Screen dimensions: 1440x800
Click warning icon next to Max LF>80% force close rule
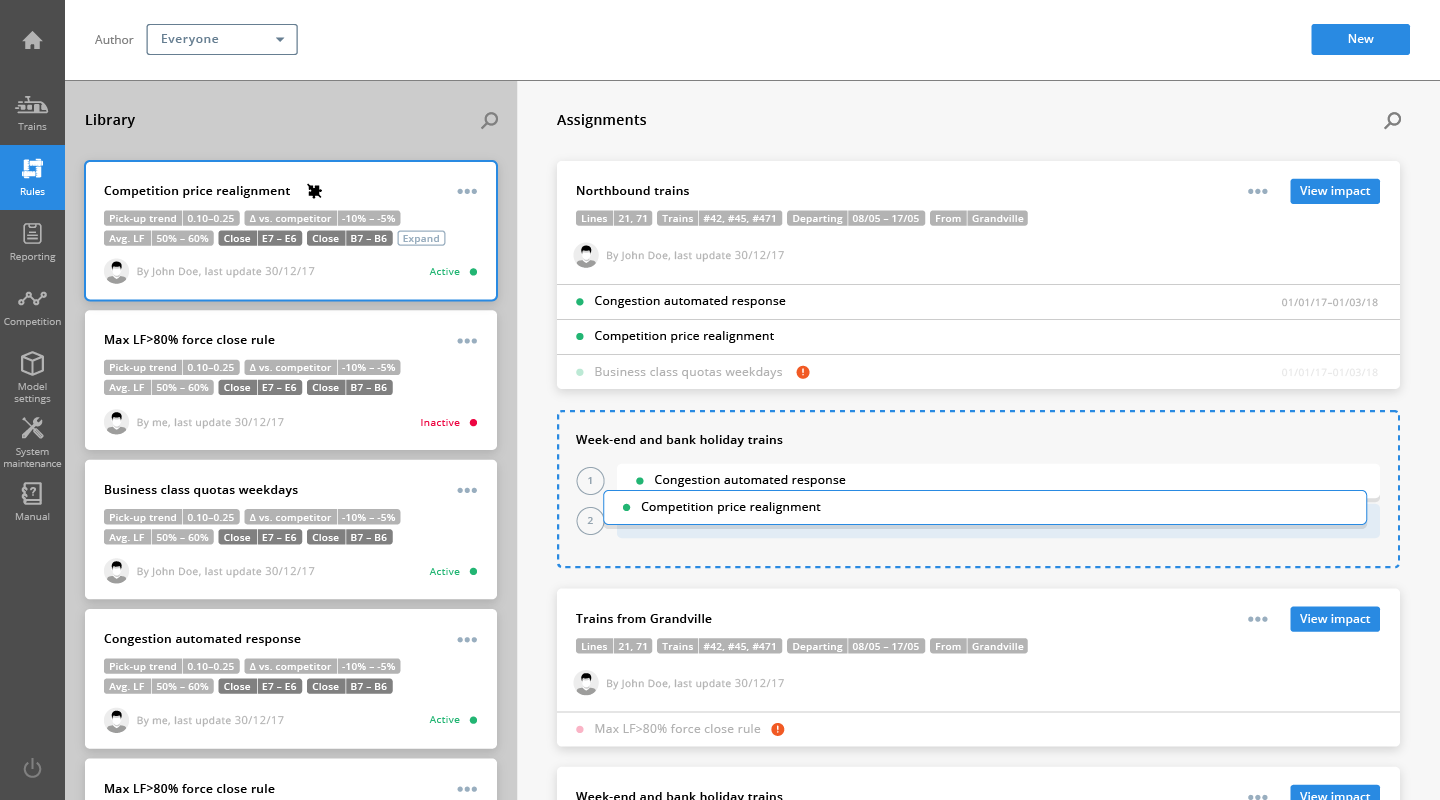pyautogui.click(x=778, y=729)
